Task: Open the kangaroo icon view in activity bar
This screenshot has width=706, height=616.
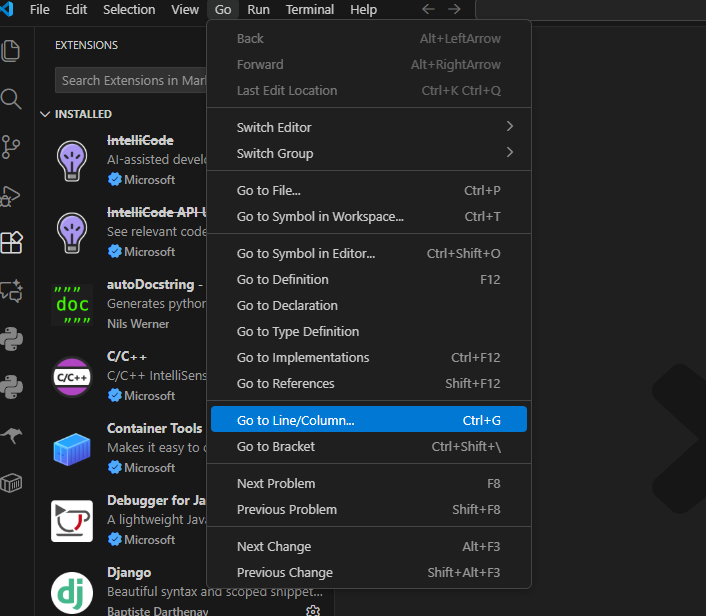Action: [x=11, y=435]
